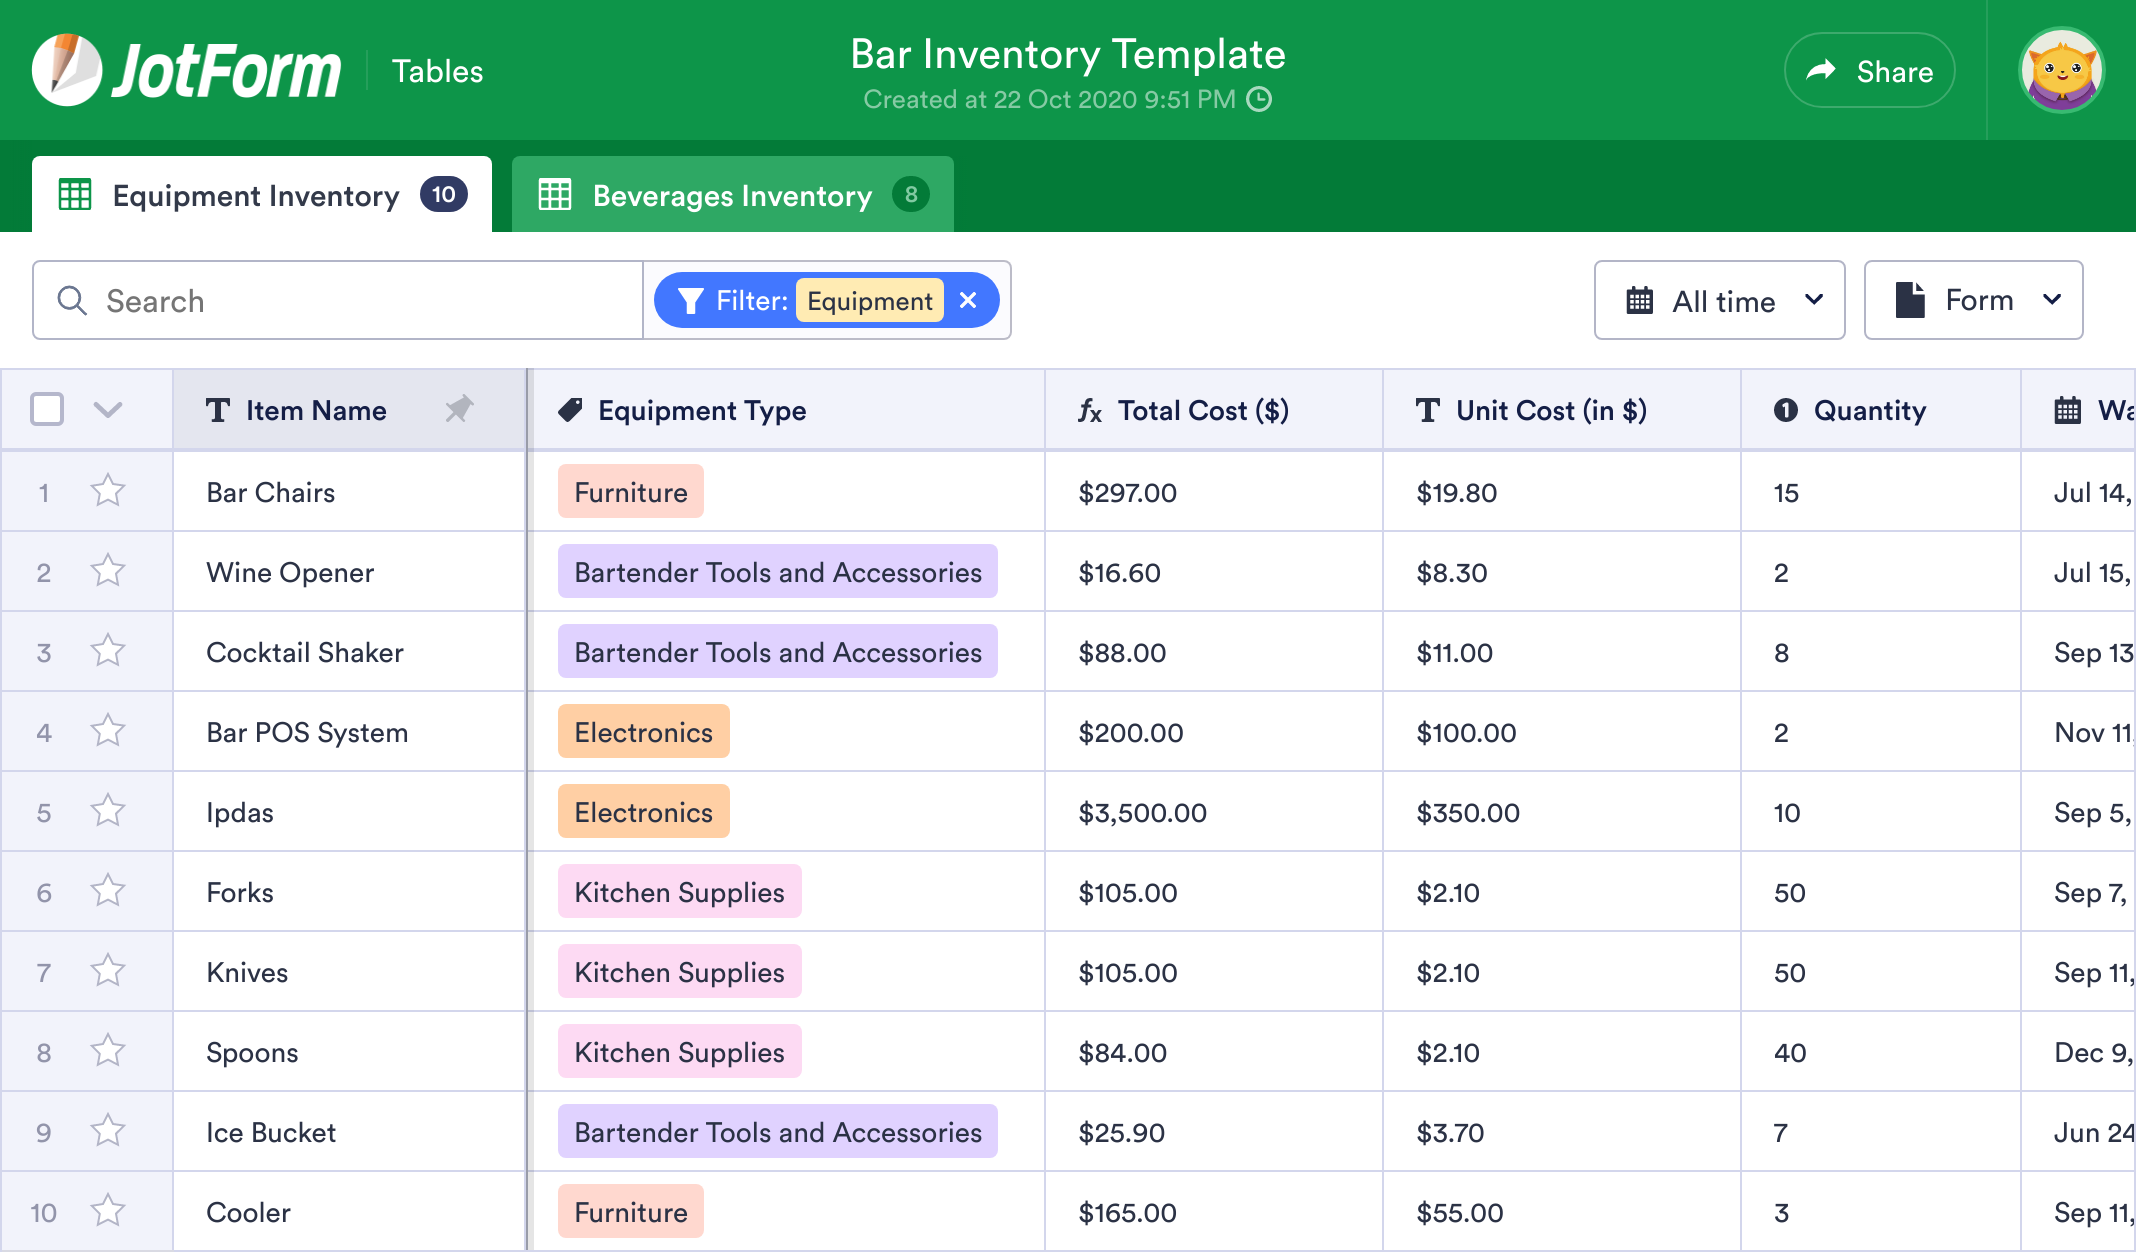Select the Equipment Inventory tab
2136x1252 pixels.
(x=256, y=195)
